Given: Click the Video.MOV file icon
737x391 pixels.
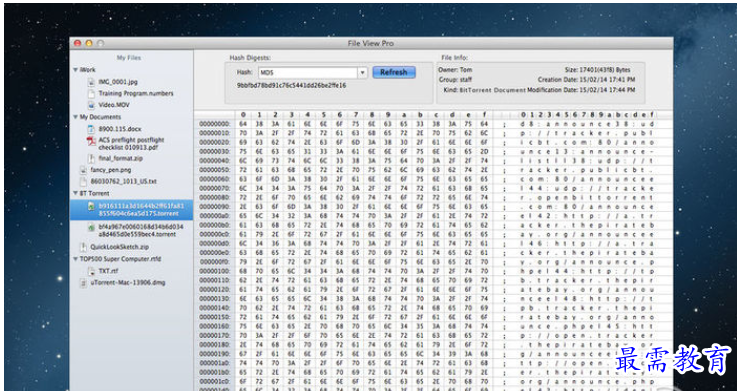Looking at the screenshot, I should (91, 105).
